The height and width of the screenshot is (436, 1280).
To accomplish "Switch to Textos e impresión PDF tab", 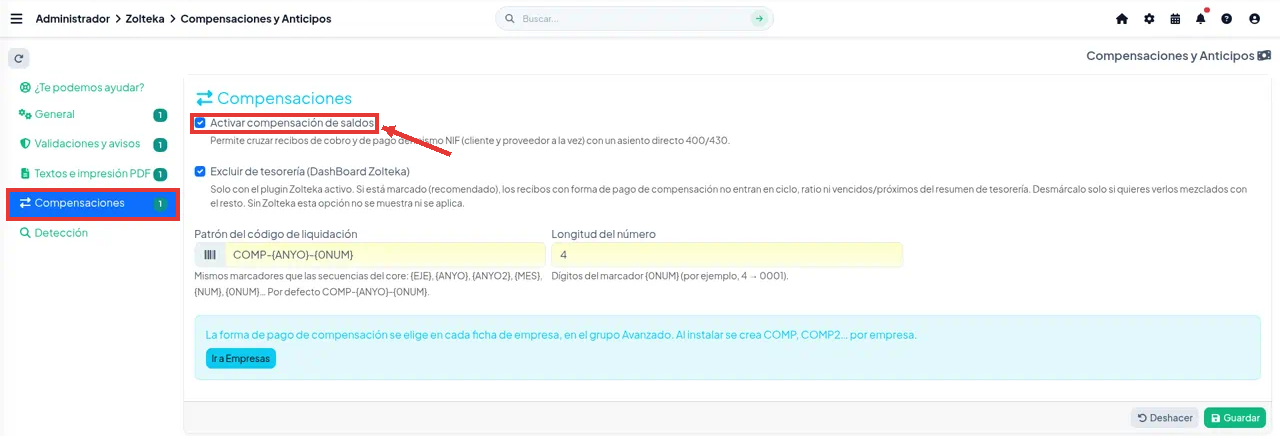I will [x=92, y=174].
